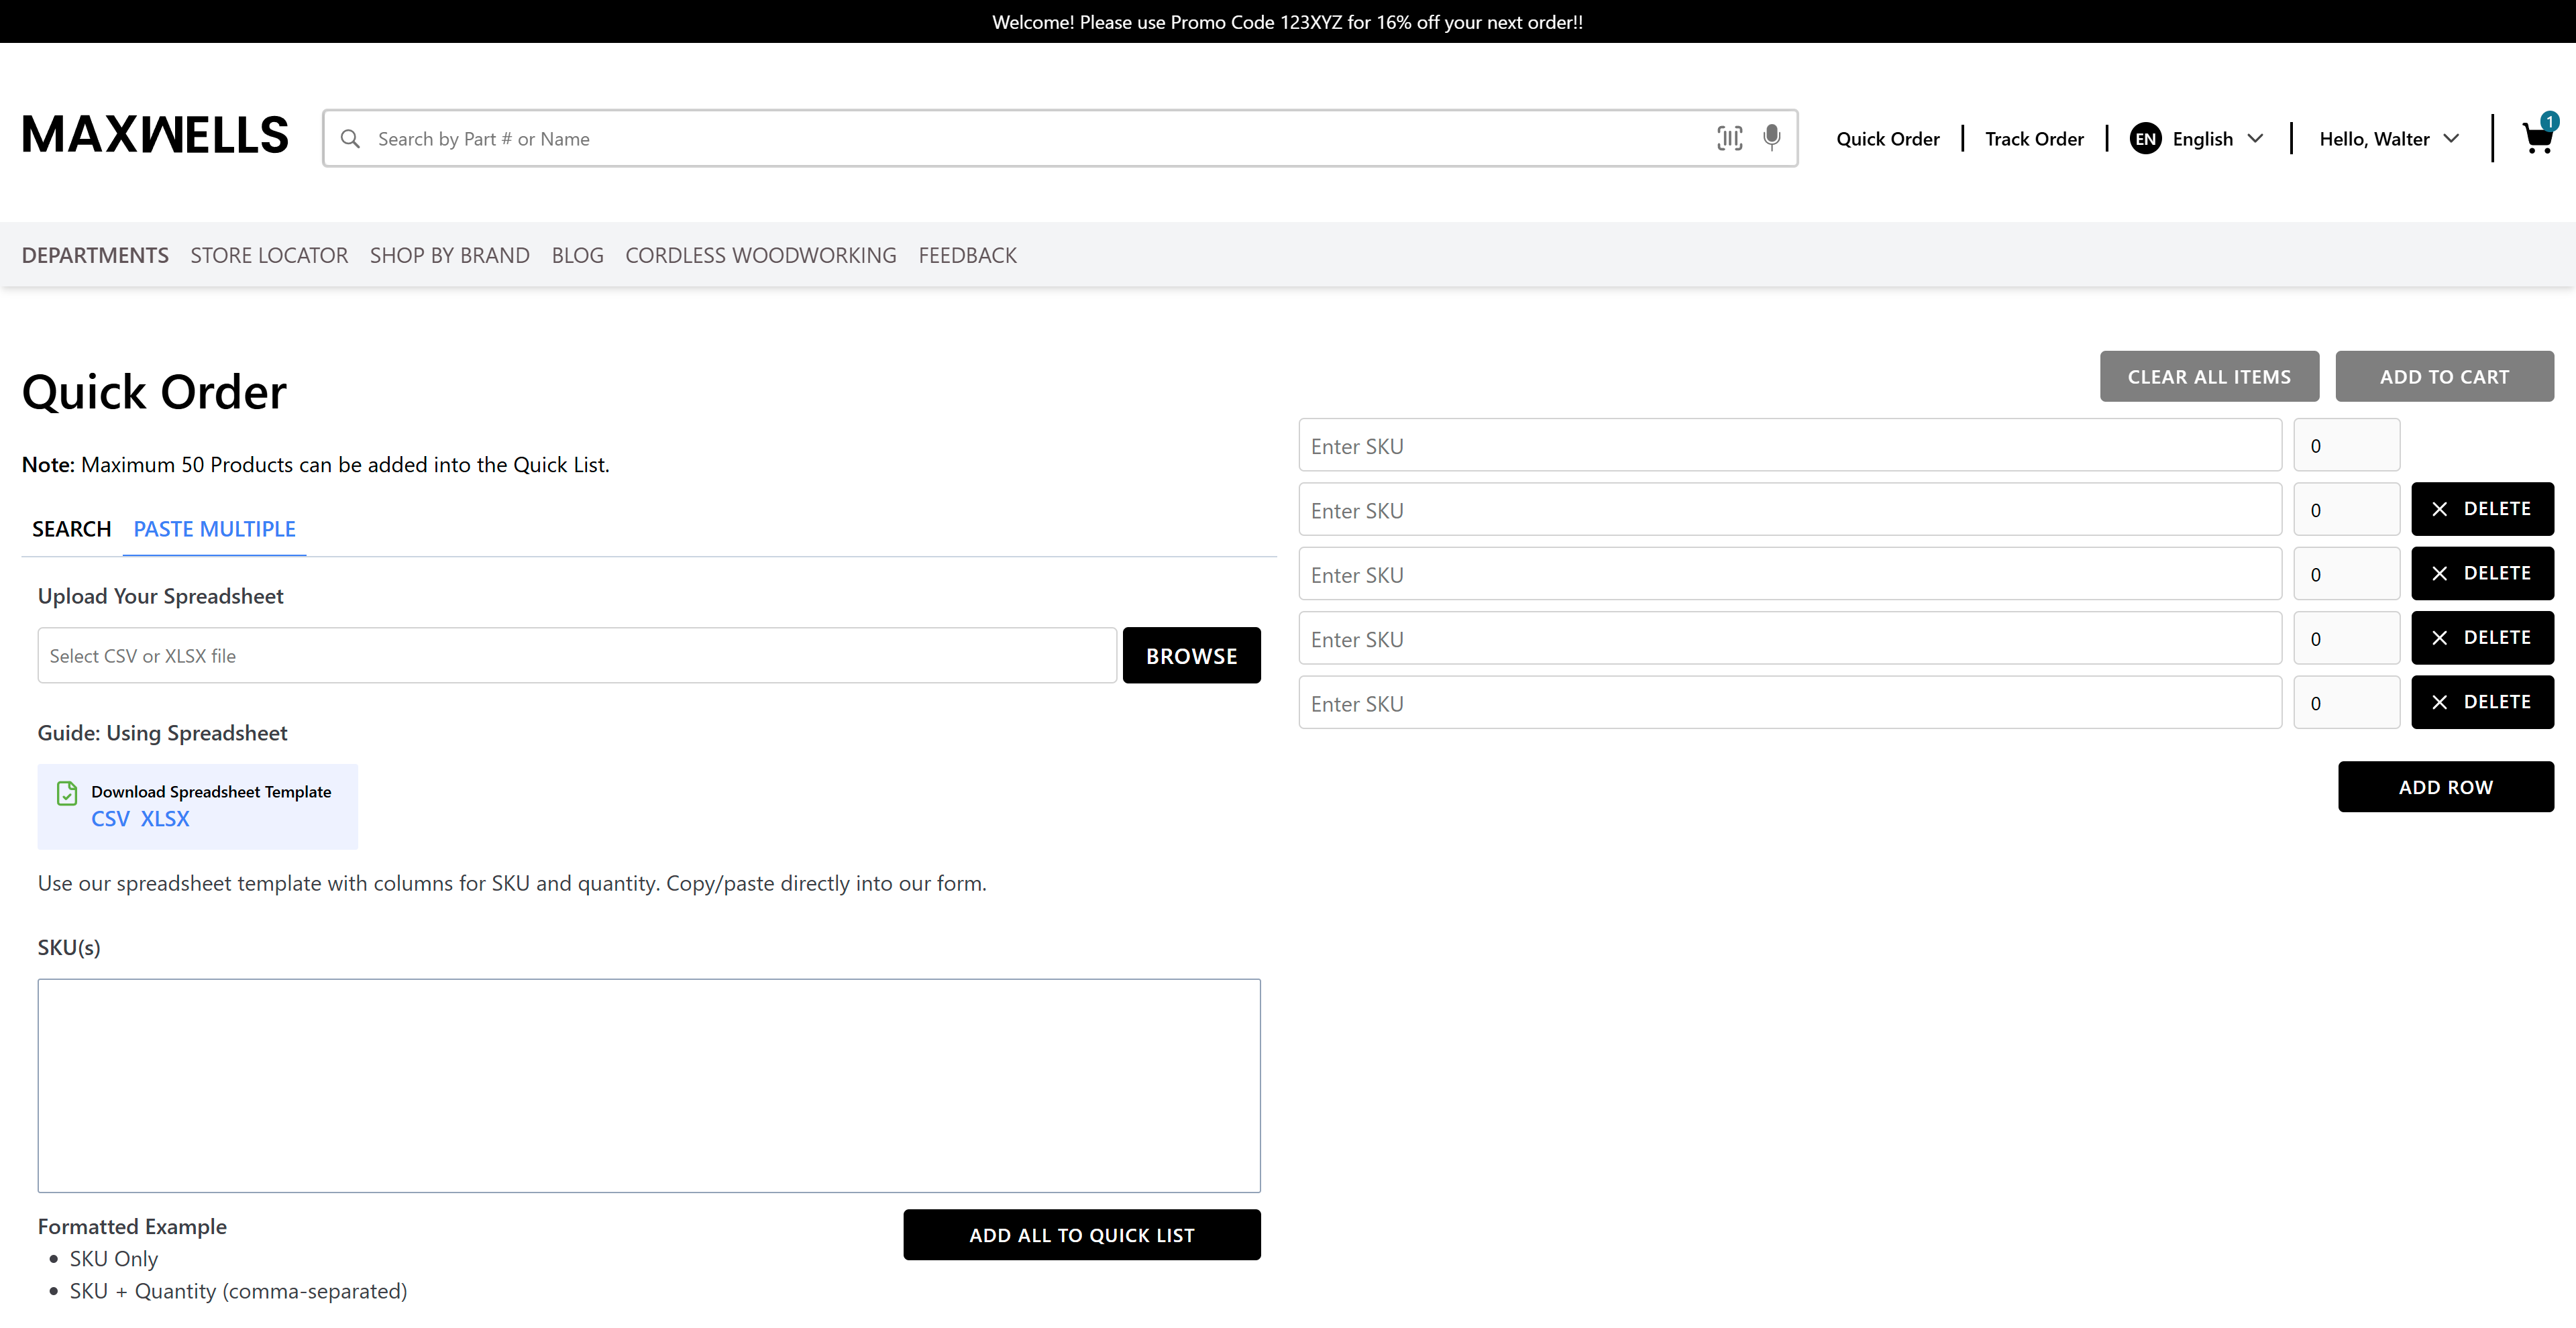Click the barcode scanner icon in search bar
The width and height of the screenshot is (2576, 1328).
click(1729, 138)
